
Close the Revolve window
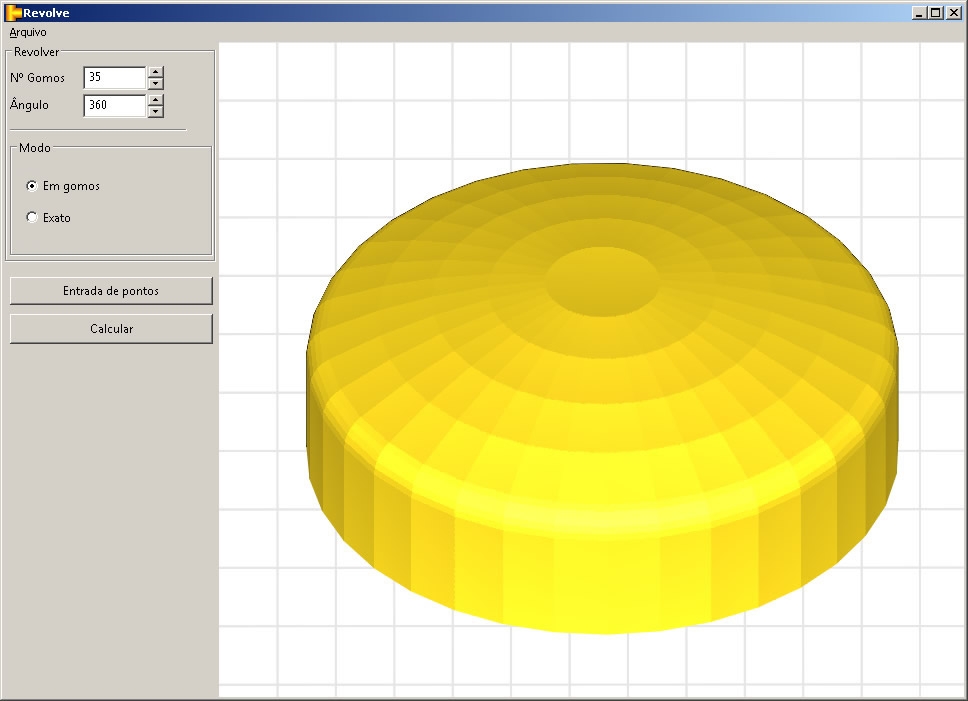click(x=952, y=13)
